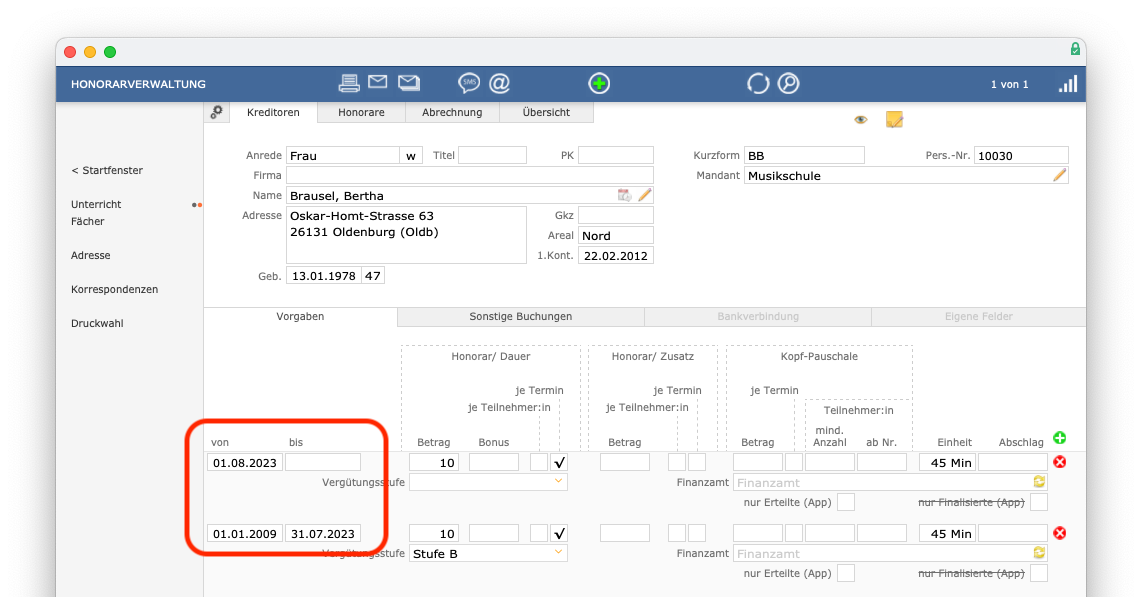Click the pencil icon in Mandant field
1142x597 pixels.
(x=1060, y=175)
